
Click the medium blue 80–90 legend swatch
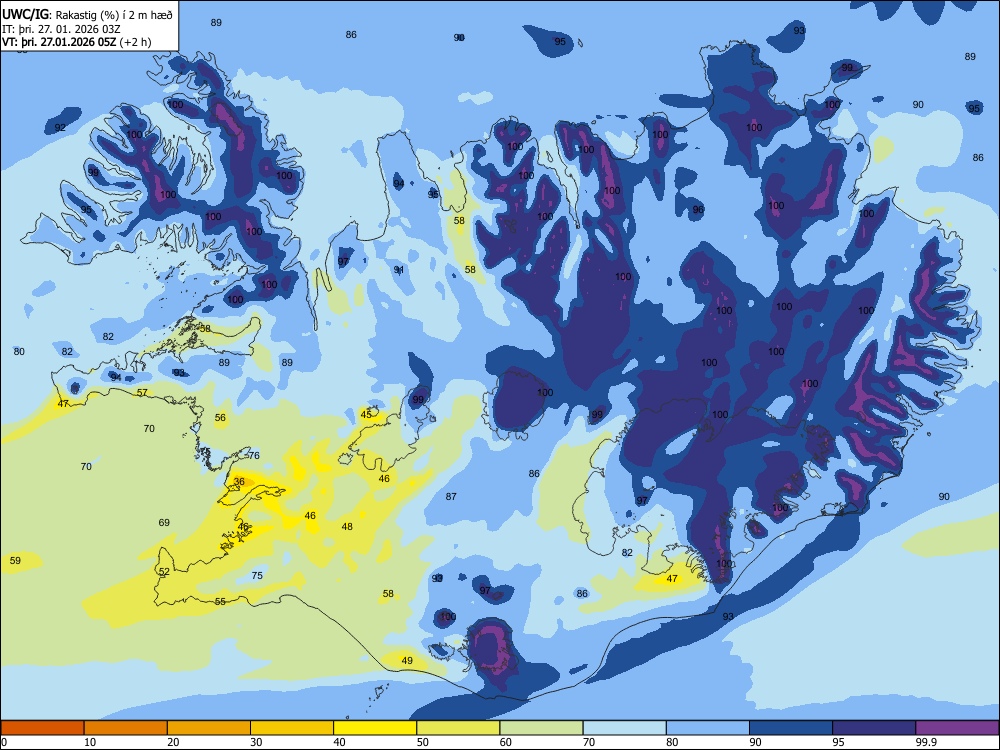tap(708, 728)
